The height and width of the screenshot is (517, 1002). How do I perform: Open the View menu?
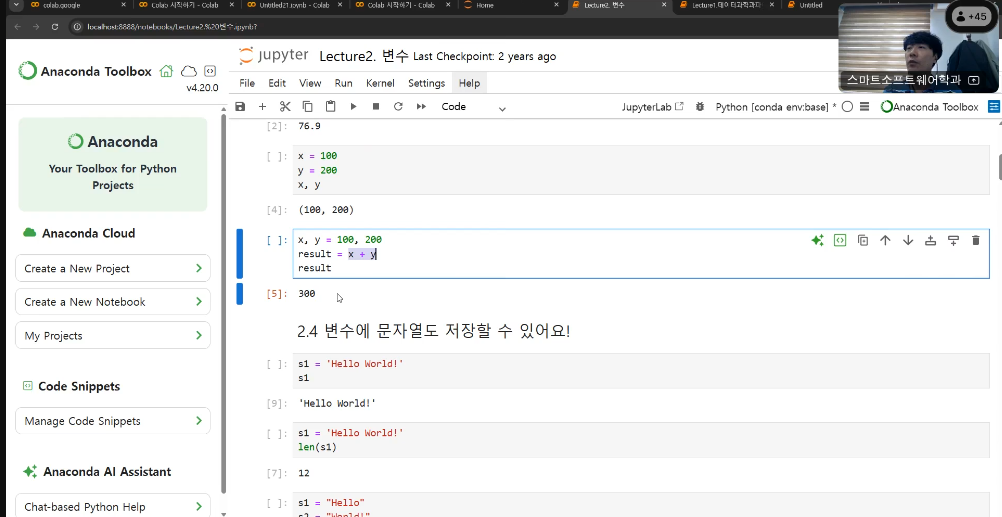coord(310,83)
